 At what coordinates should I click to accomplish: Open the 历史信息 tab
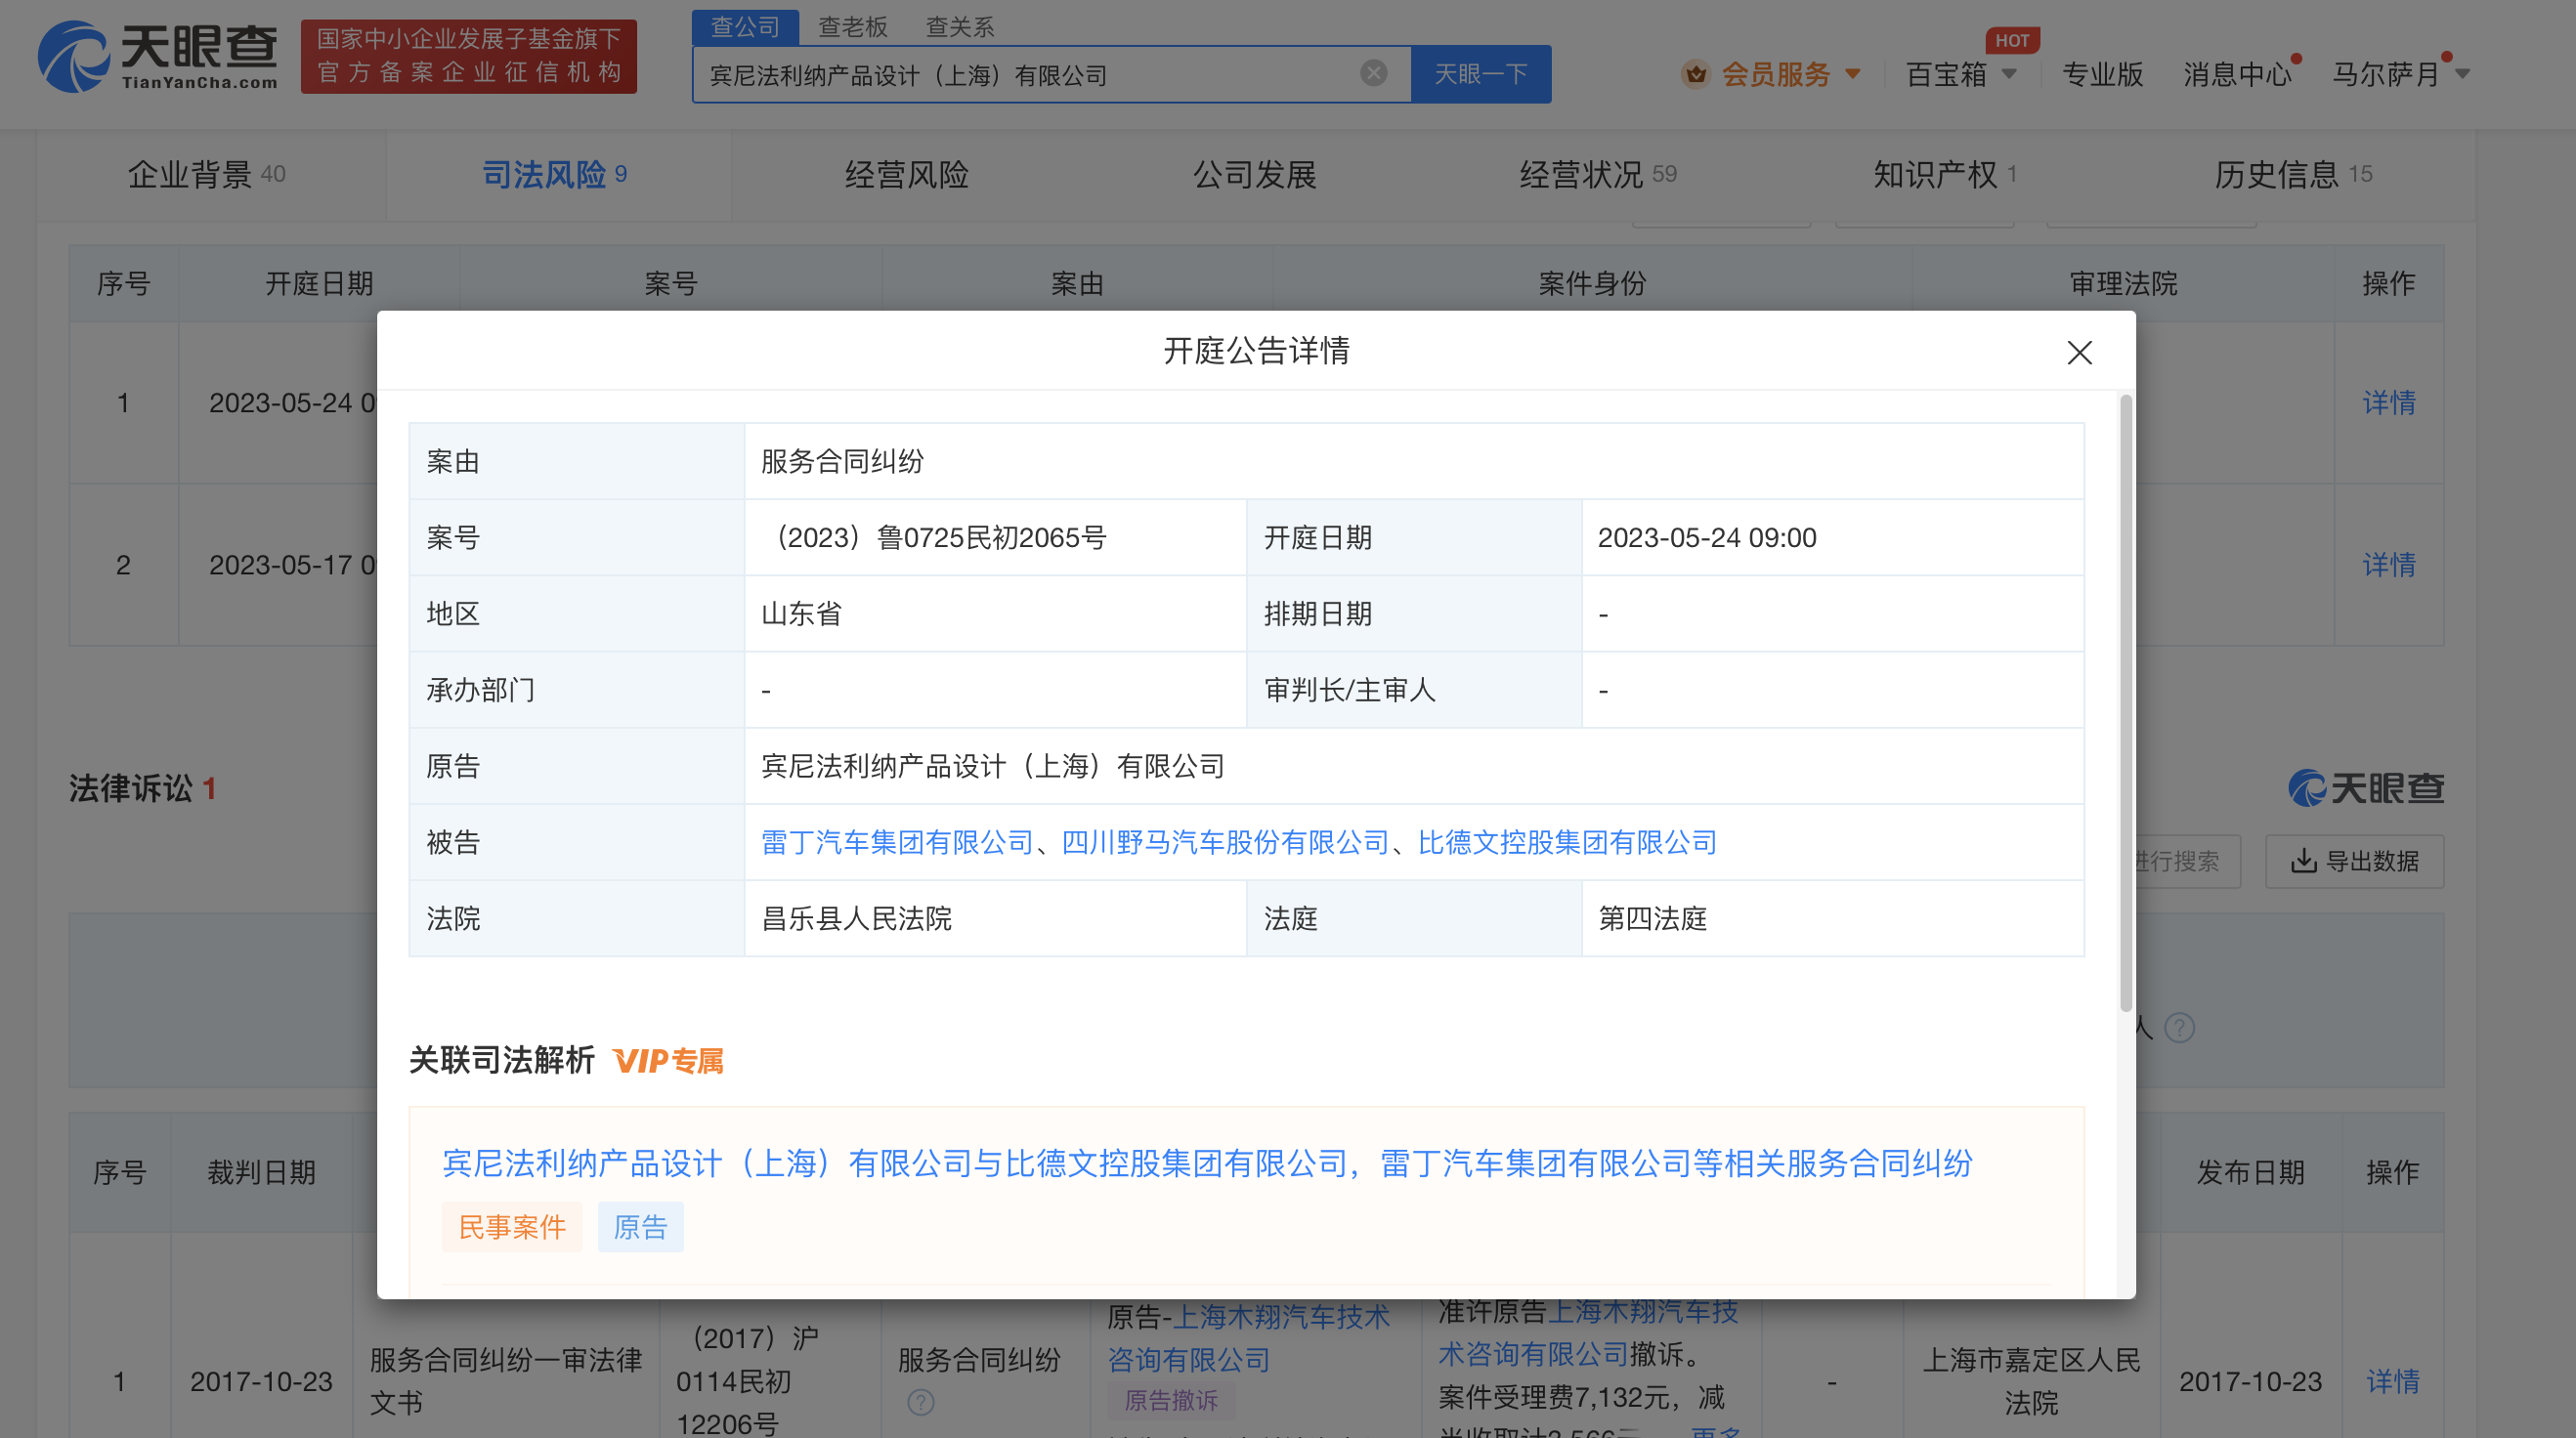tap(2293, 175)
